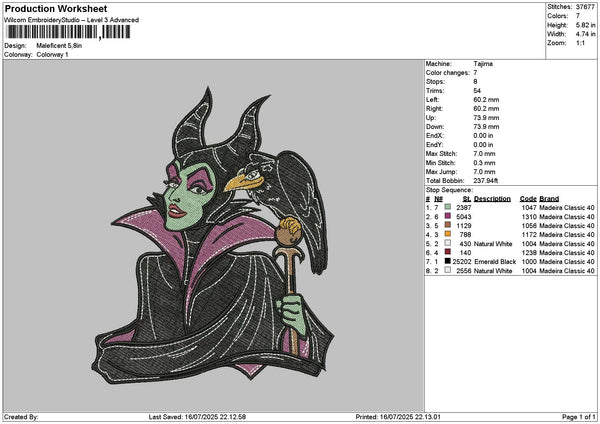This screenshot has width=600, height=424.
Task: Select the black swatch beside Emerald Black
Action: pos(447,261)
